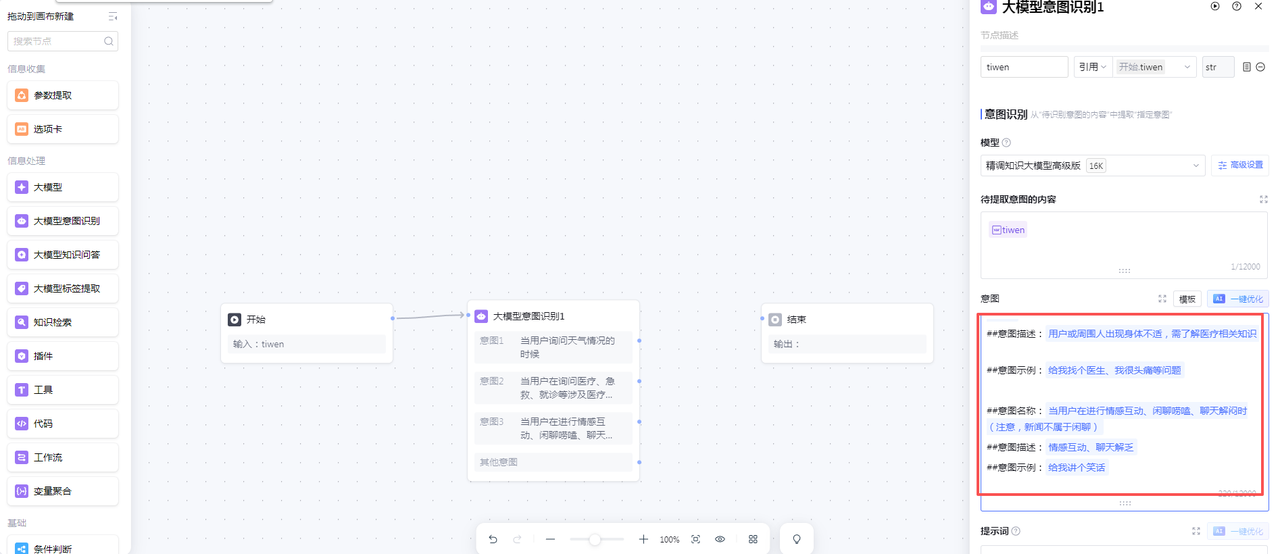Select the 大模型知识问答 node icon
This screenshot has width=1280, height=554.
tap(22, 255)
